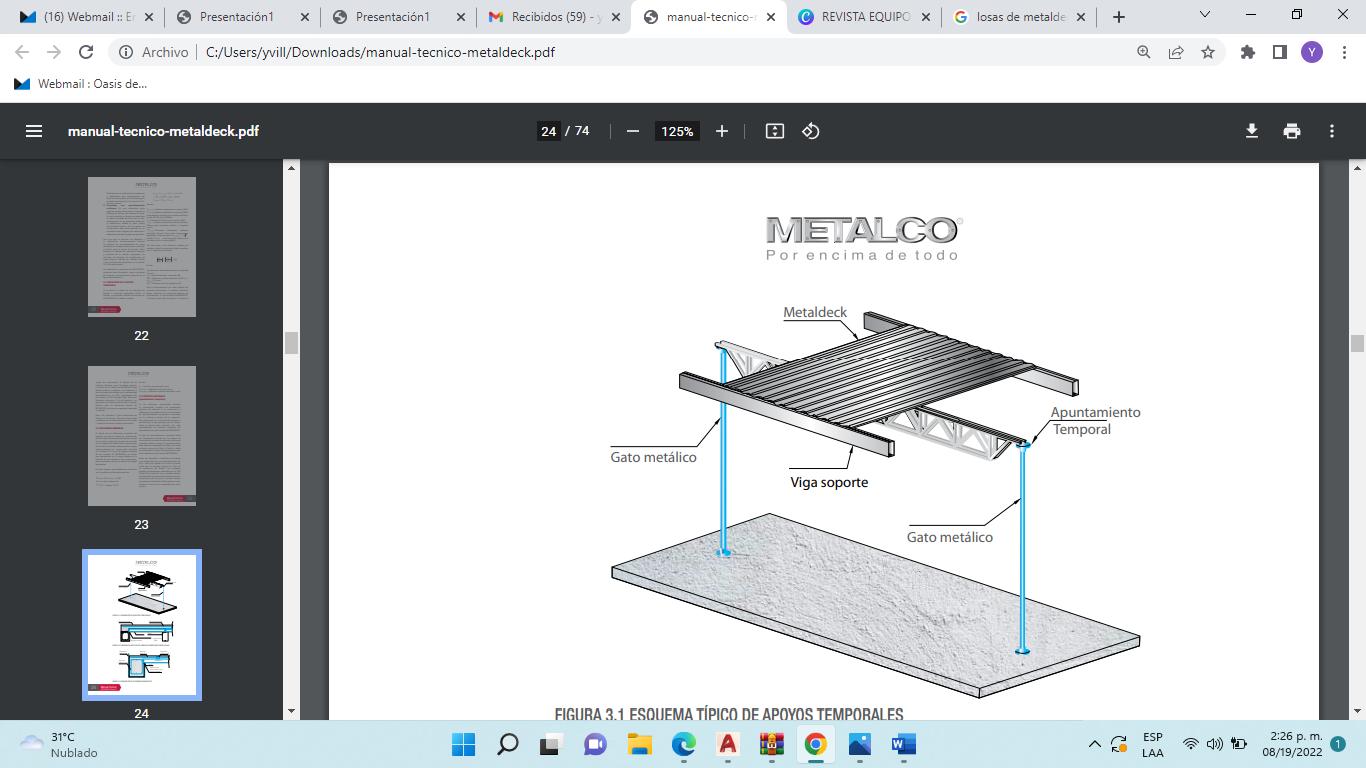Close the REVISTA EQUIPO tab
Screen dimensions: 1366x768
pos(924,17)
